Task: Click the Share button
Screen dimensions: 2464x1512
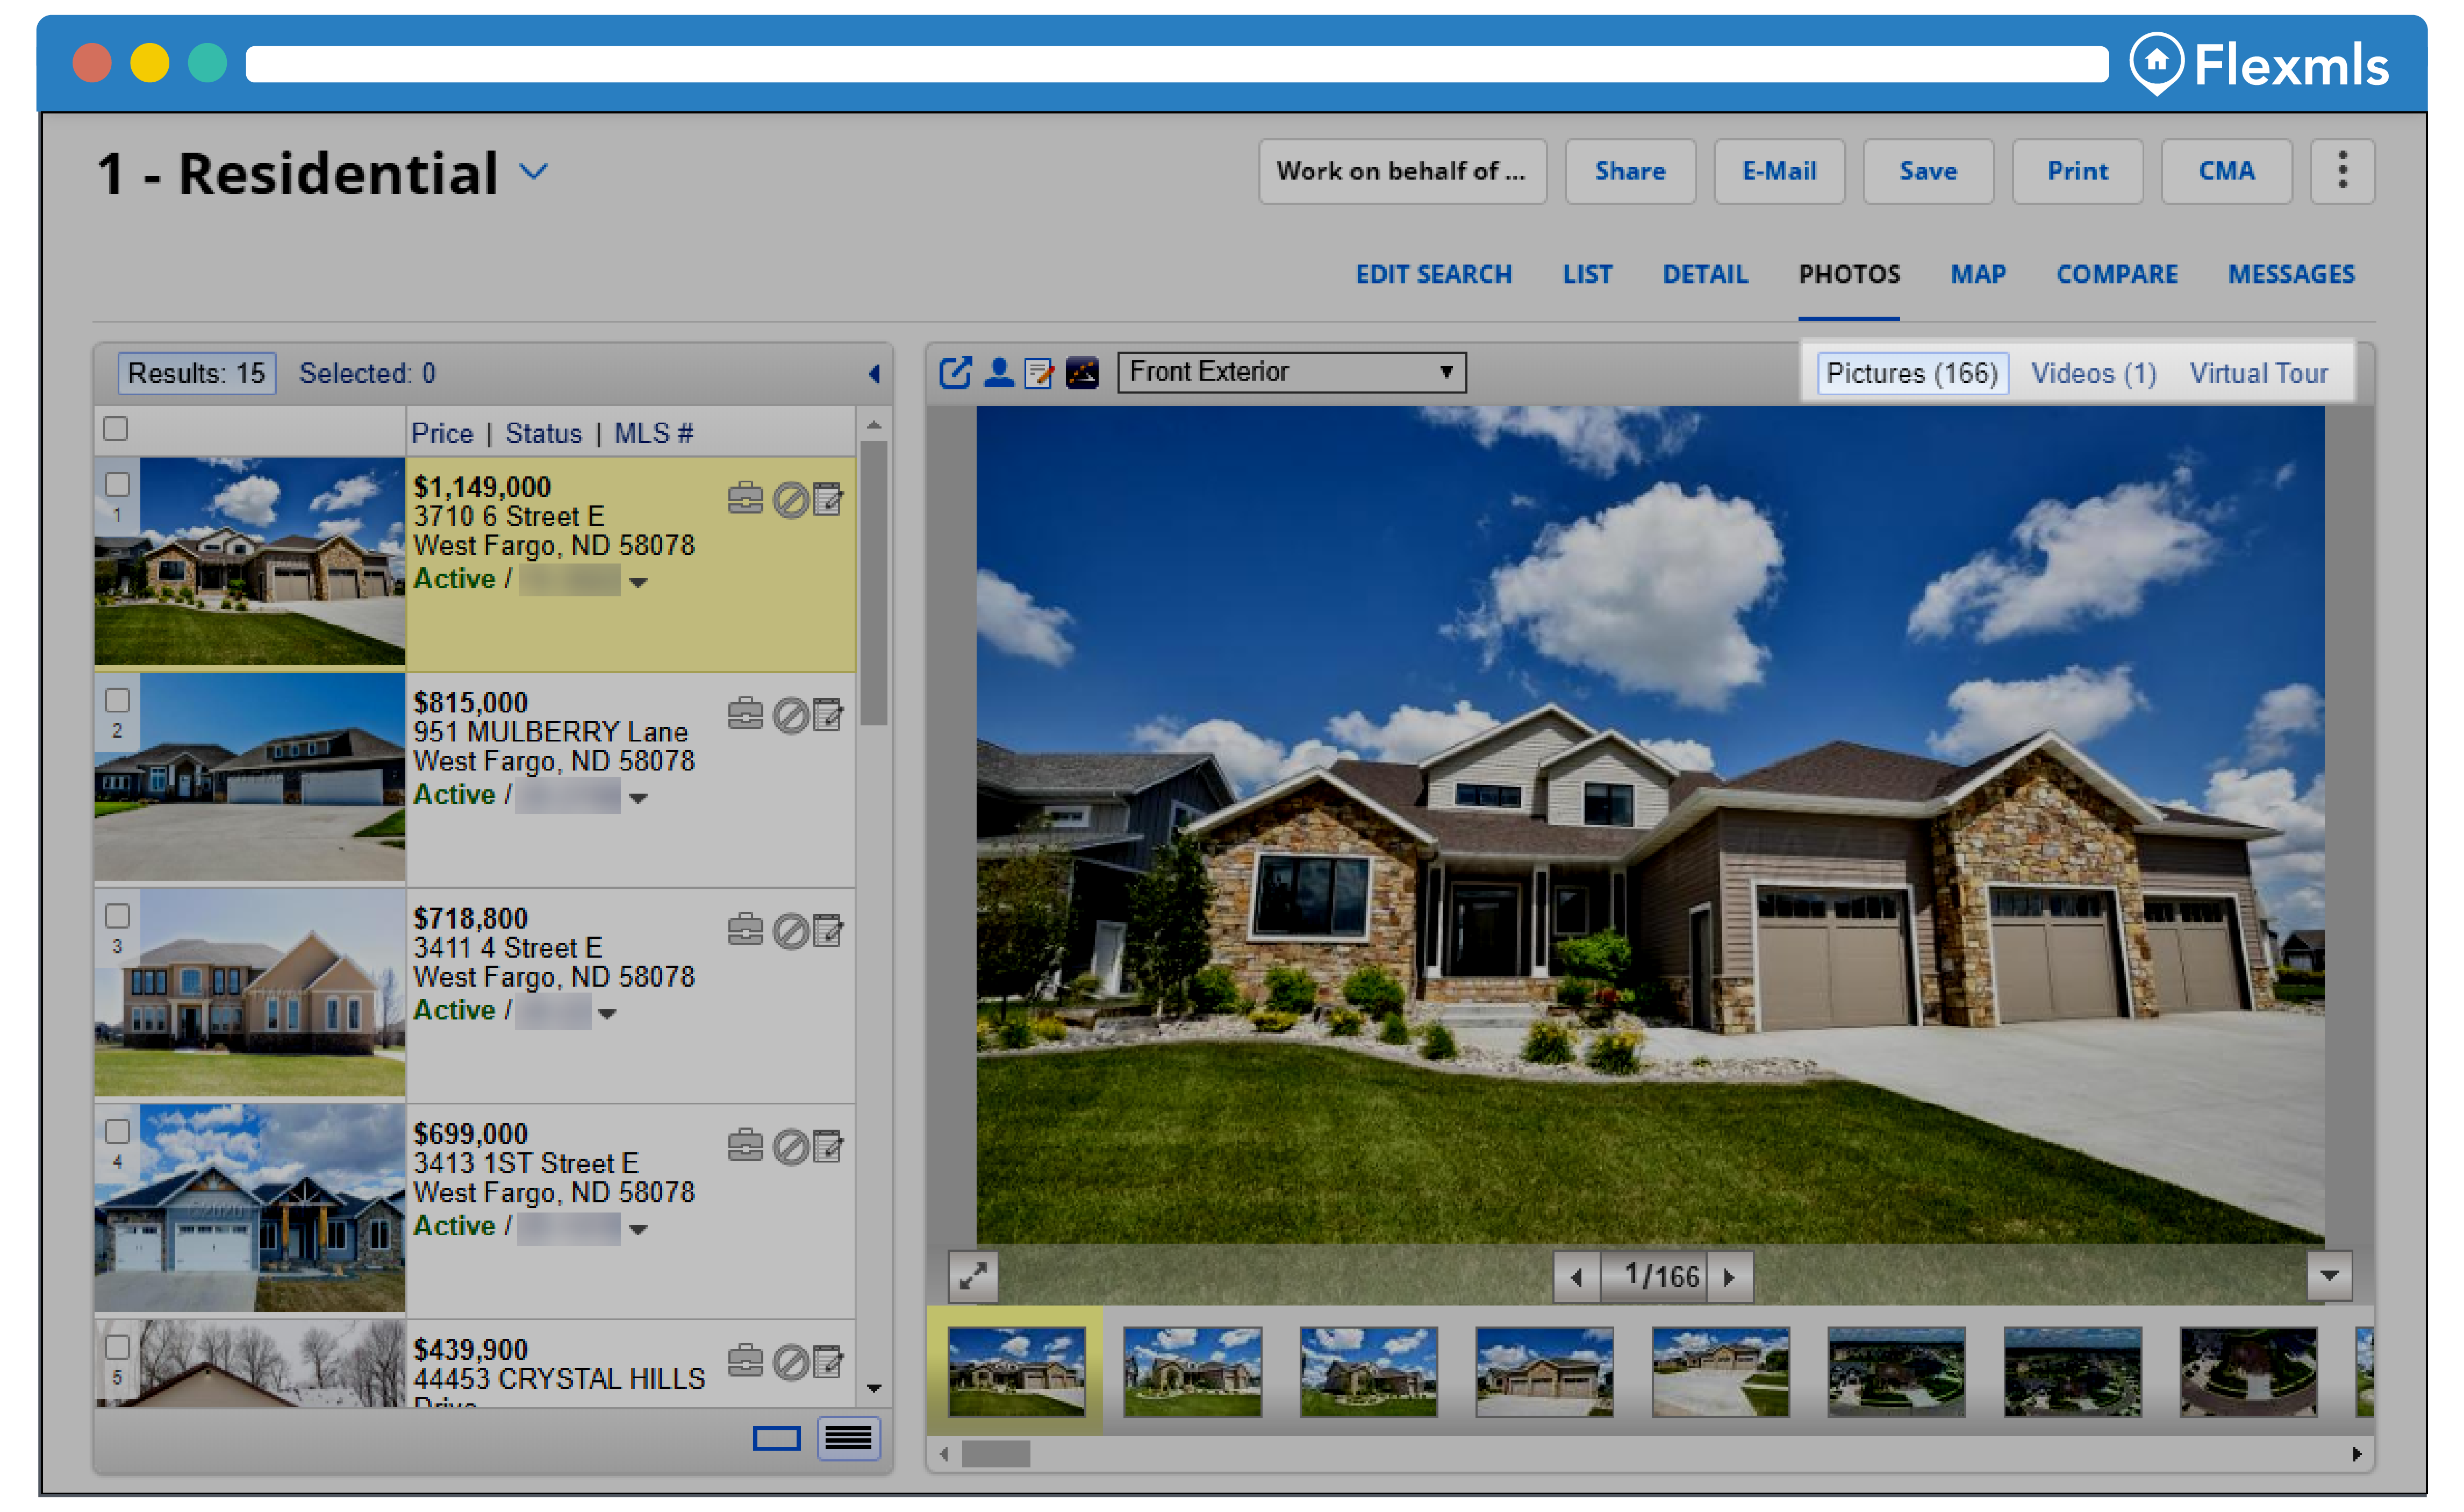Action: (x=1629, y=171)
